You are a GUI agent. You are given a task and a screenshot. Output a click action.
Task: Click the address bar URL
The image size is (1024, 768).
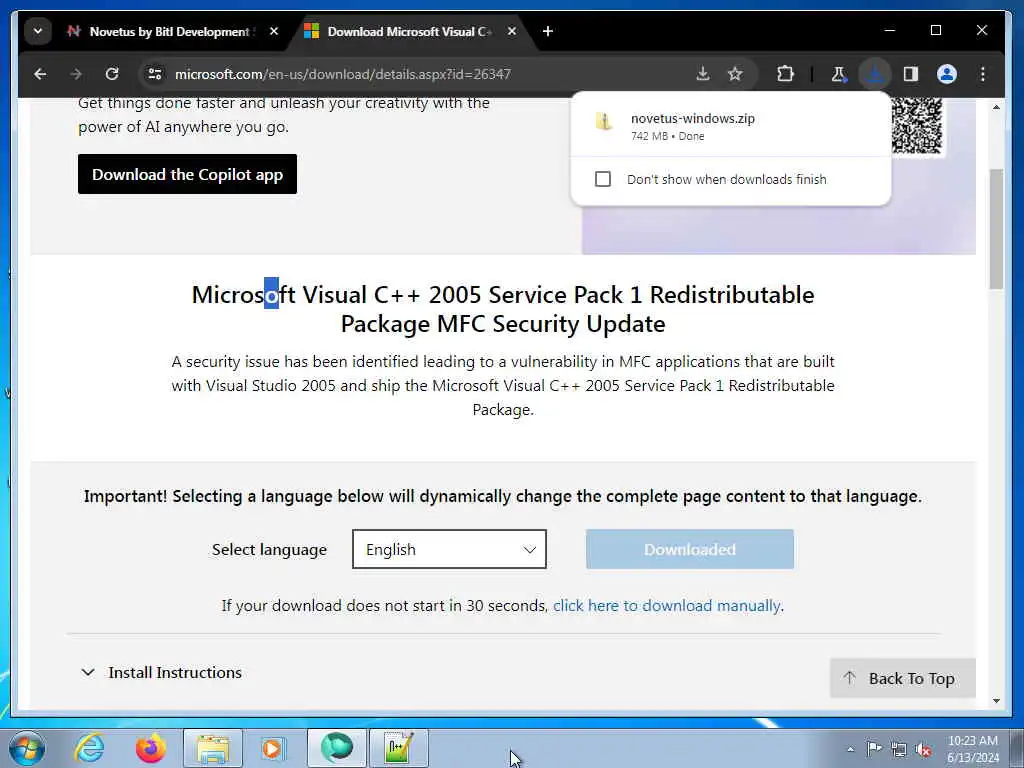(x=343, y=74)
